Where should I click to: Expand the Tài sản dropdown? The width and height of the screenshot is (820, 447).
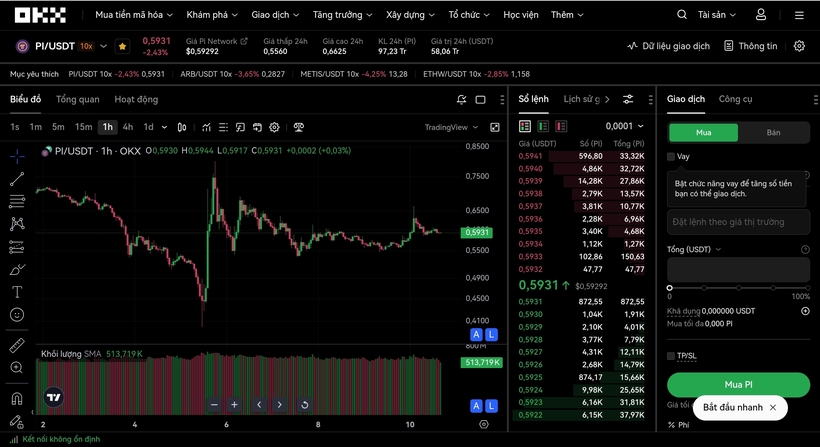pos(716,15)
